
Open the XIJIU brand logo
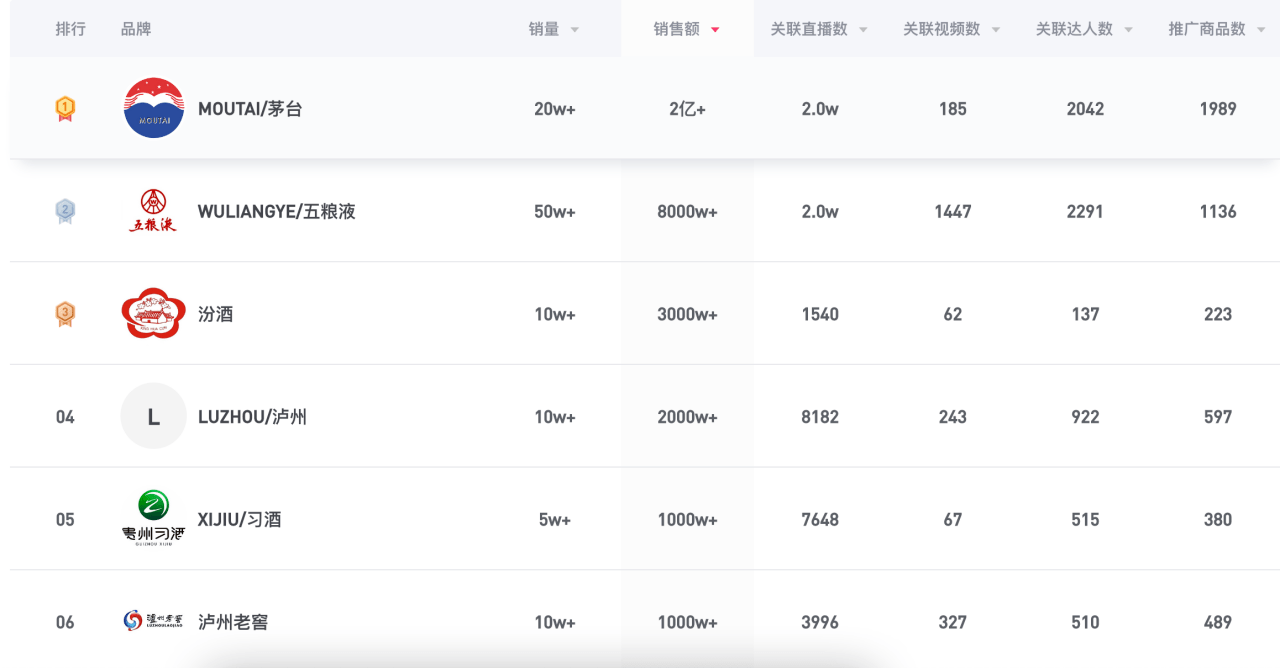click(x=154, y=519)
